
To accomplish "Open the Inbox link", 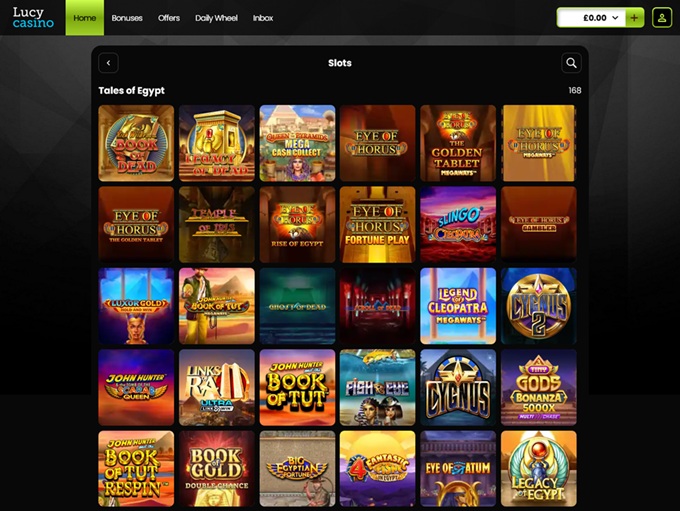I will tap(263, 18).
